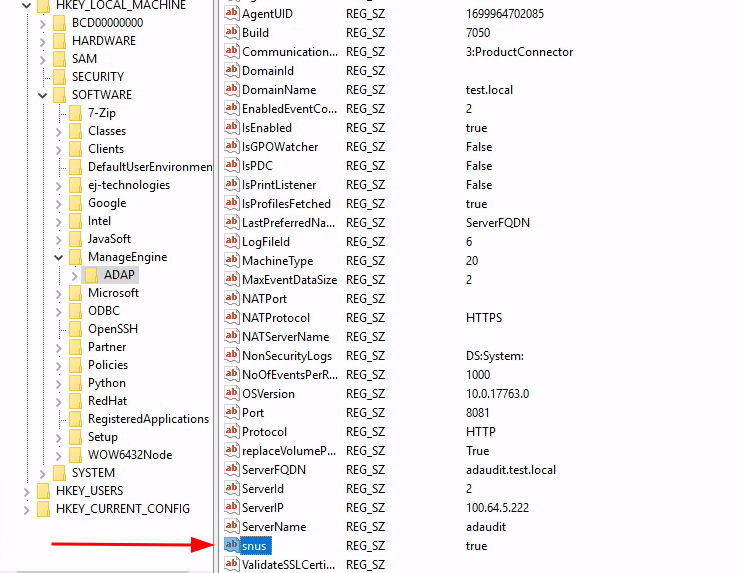Viewport: 738px width, 573px height.
Task: Click the ServerName string value icon
Action: point(231,526)
